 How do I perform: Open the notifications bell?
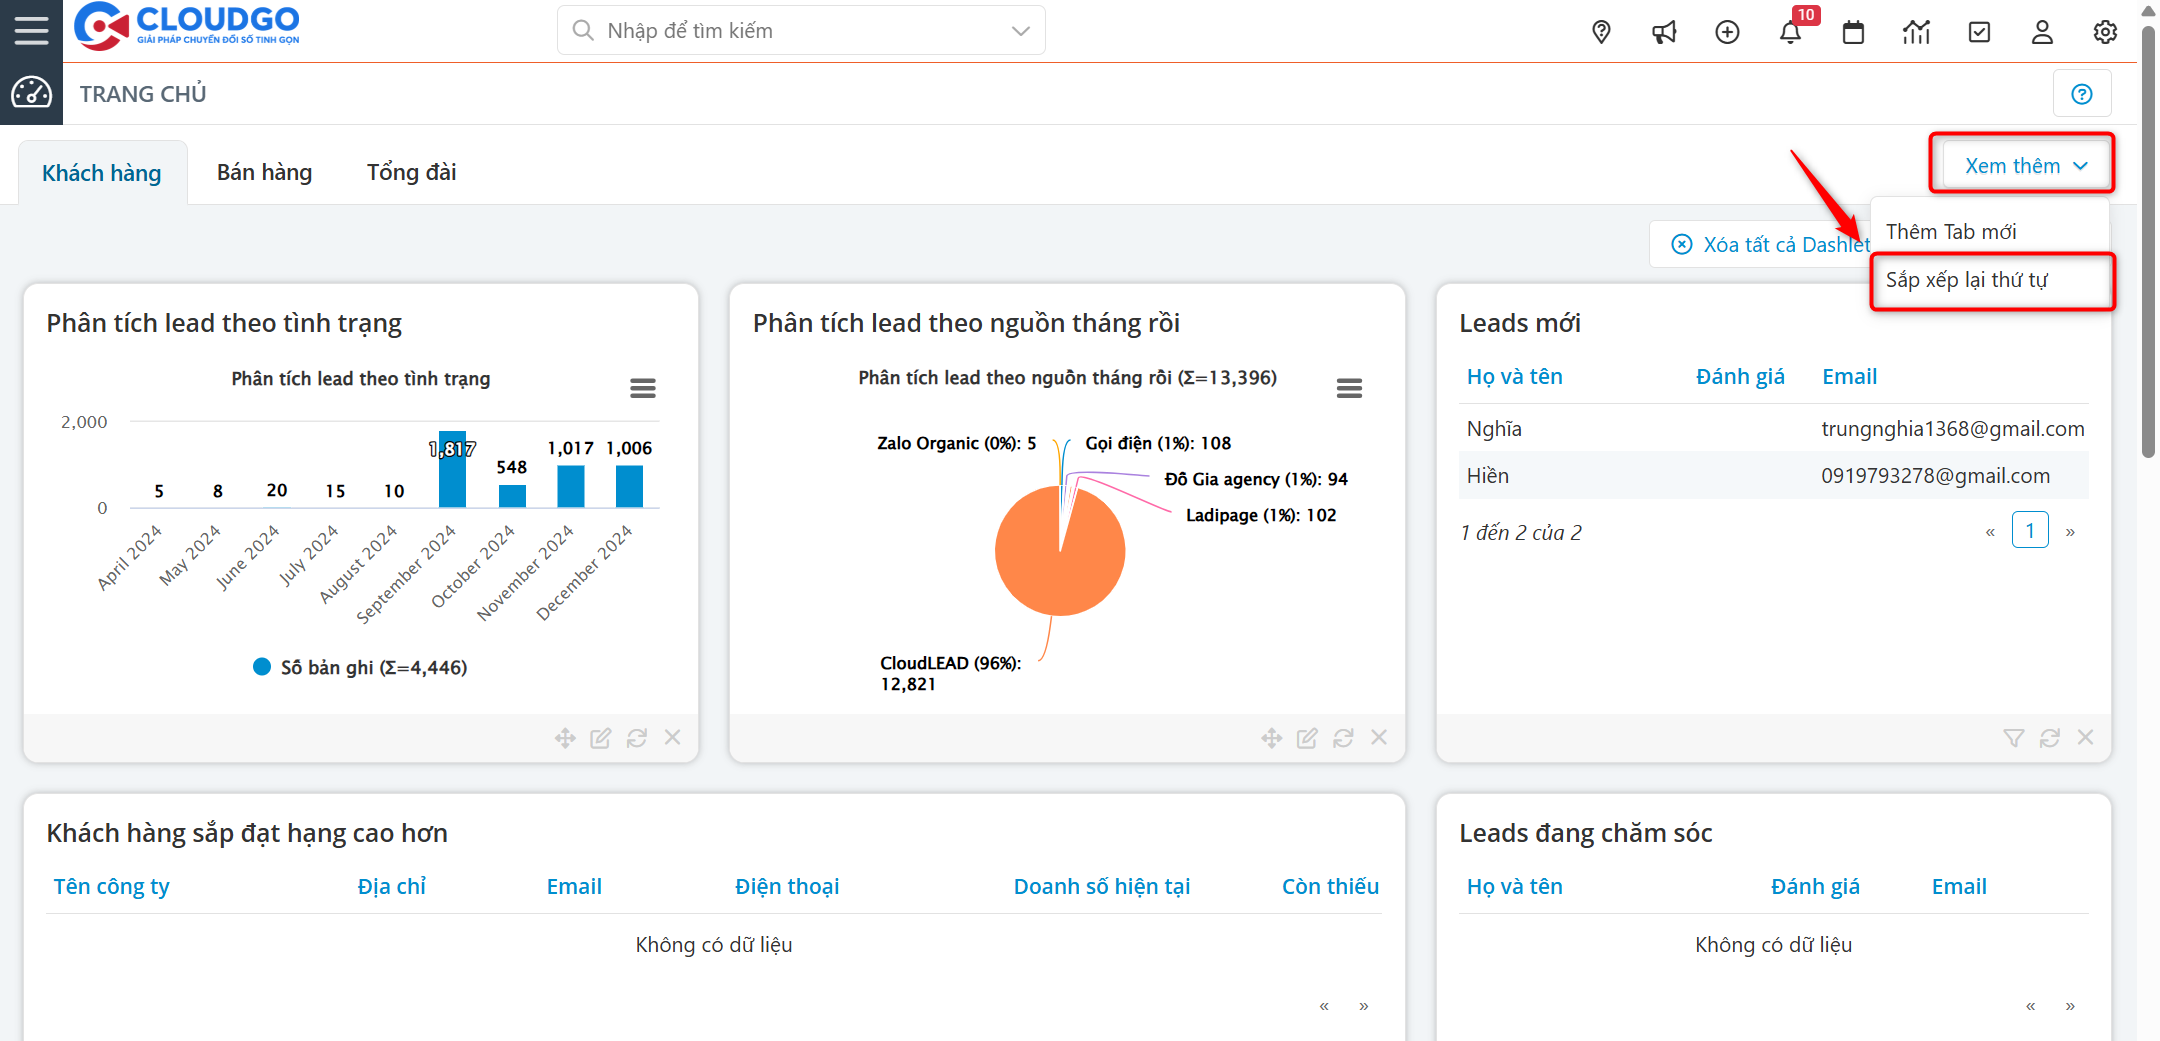click(1790, 32)
